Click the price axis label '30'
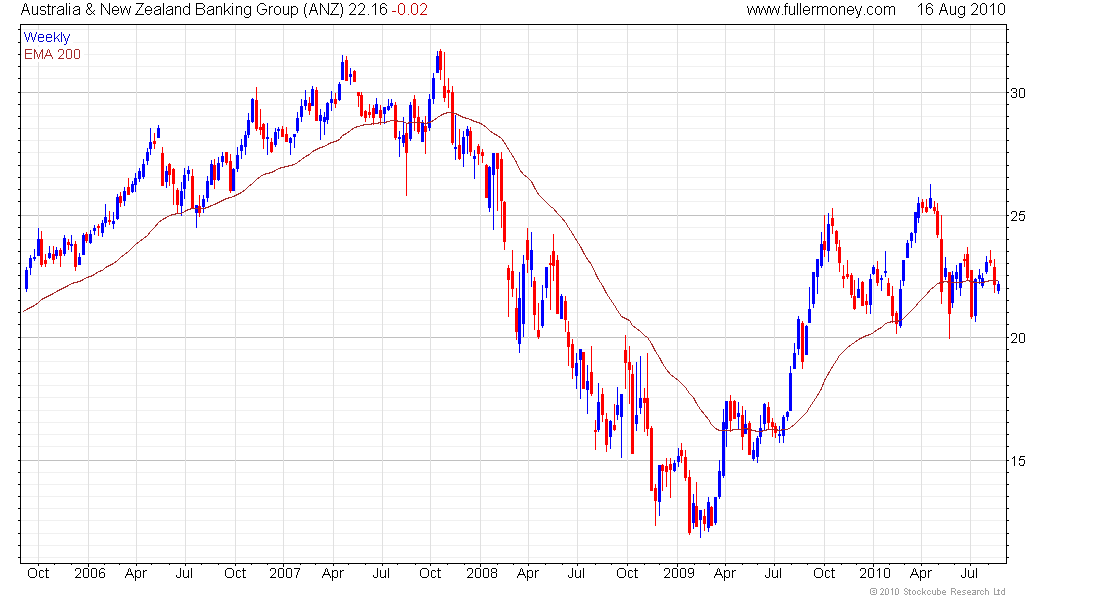1100x600 pixels. click(x=1018, y=93)
